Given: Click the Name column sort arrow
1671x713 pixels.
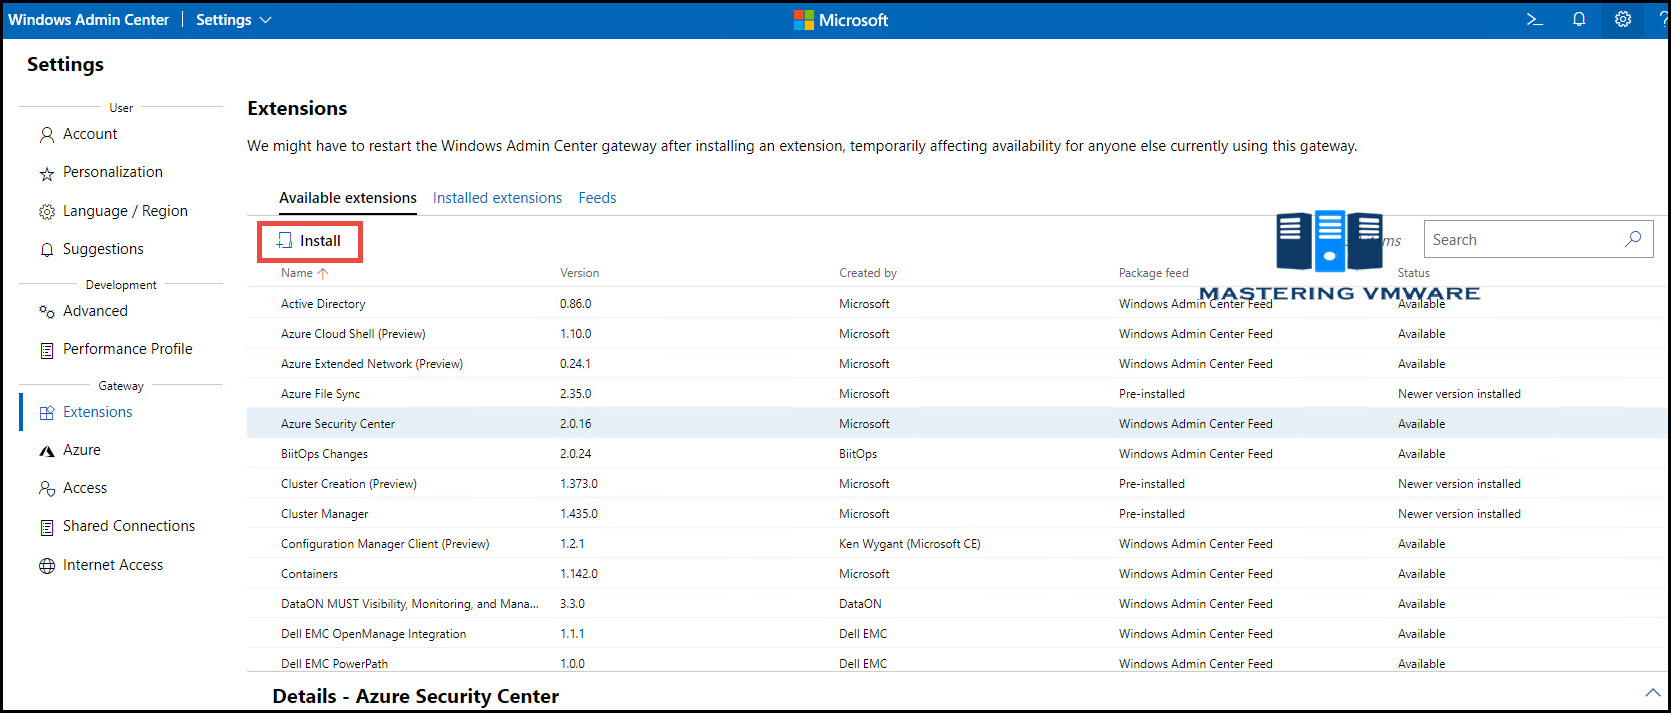Looking at the screenshot, I should coord(323,273).
